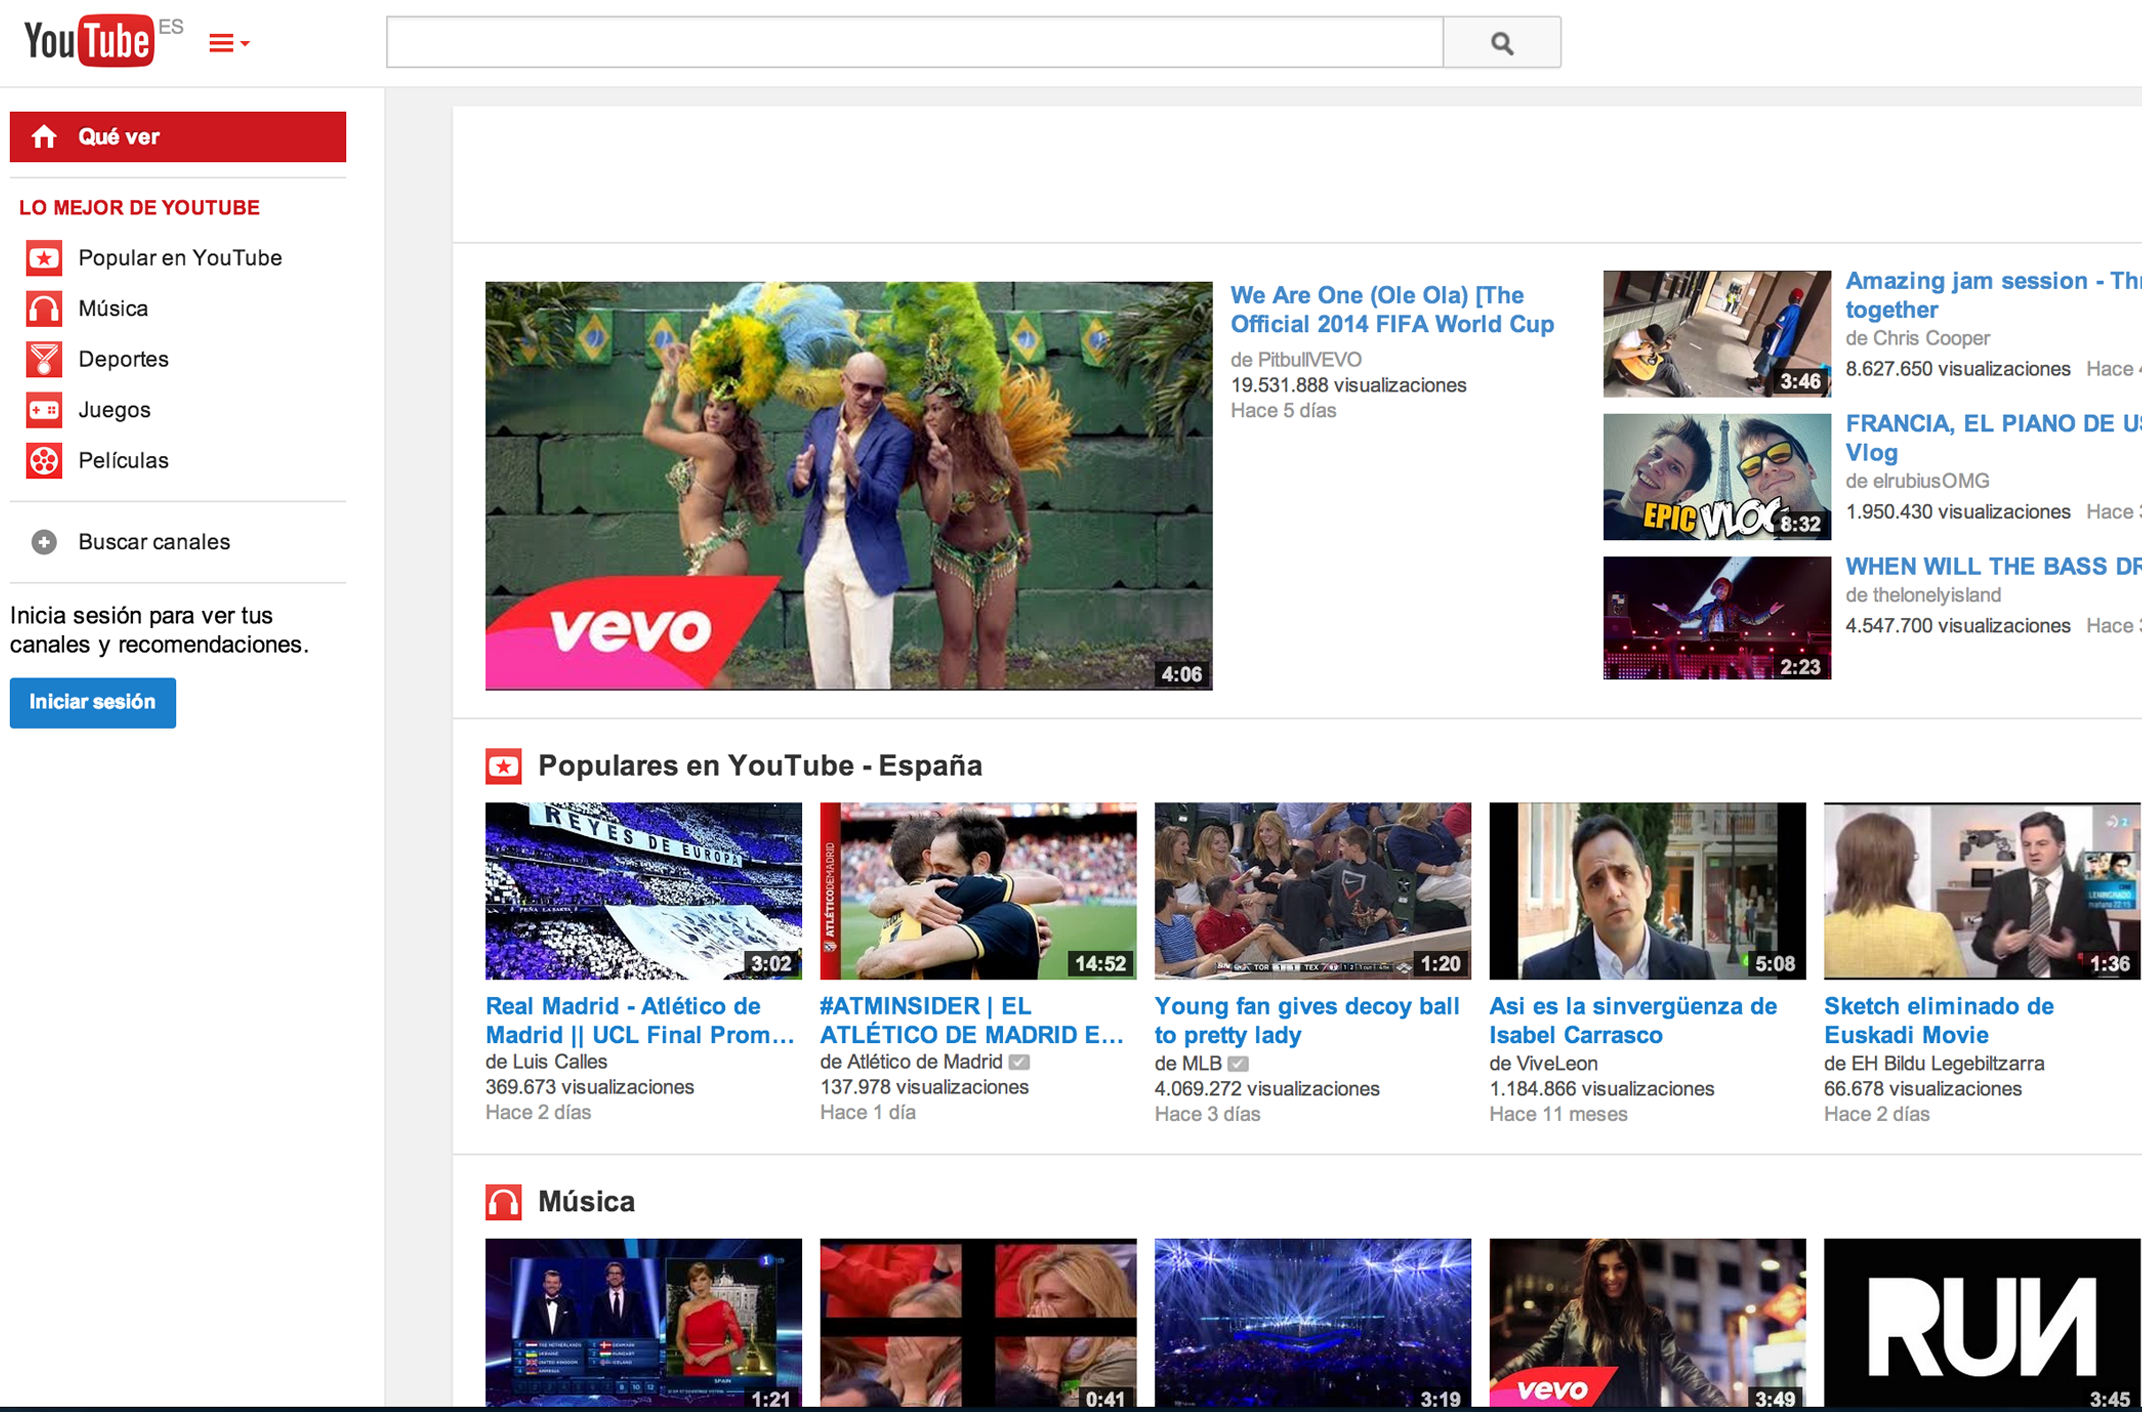Click headphones icon beside Música section heading
2142x1412 pixels.
pyautogui.click(x=503, y=1202)
